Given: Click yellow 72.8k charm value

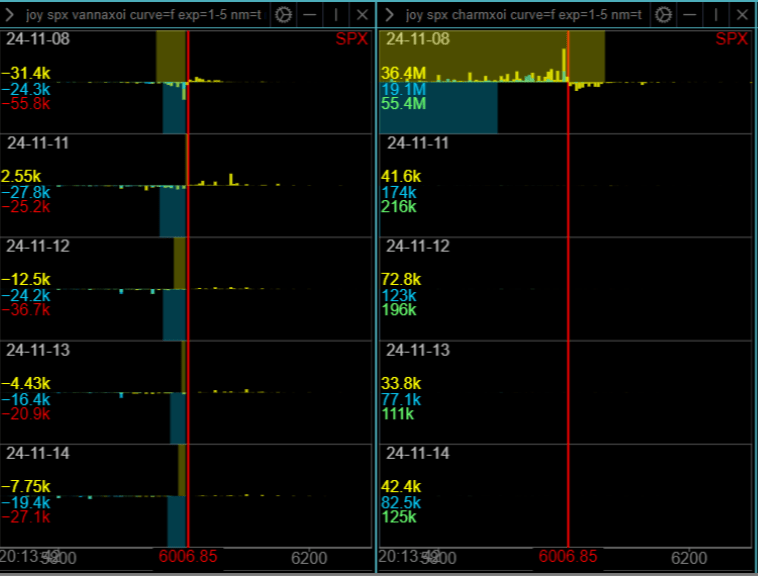Looking at the screenshot, I should tap(401, 280).
